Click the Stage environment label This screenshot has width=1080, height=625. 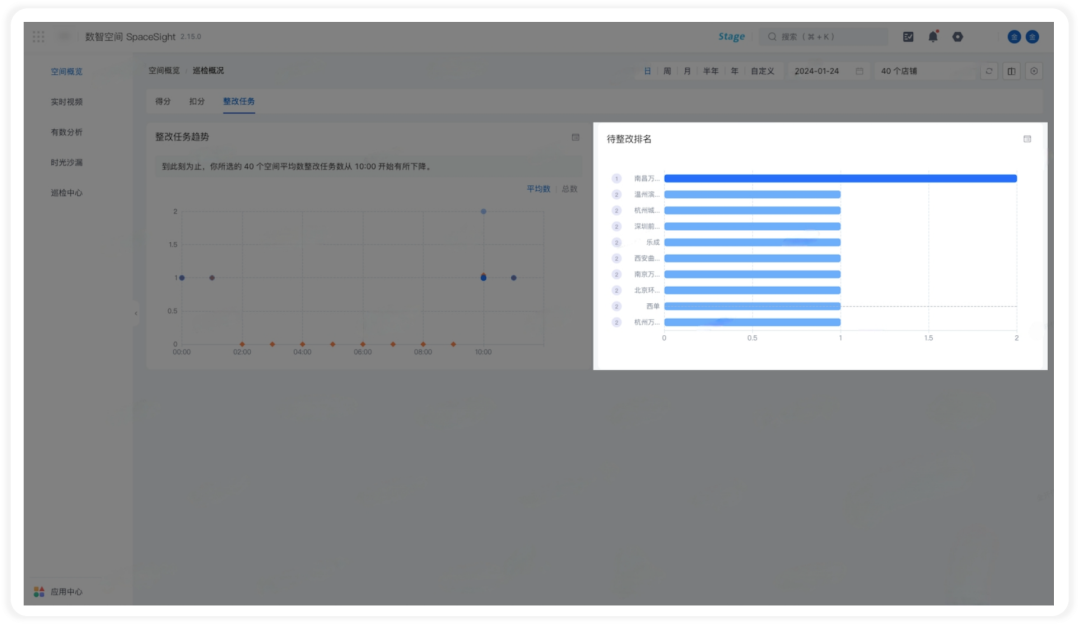731,37
